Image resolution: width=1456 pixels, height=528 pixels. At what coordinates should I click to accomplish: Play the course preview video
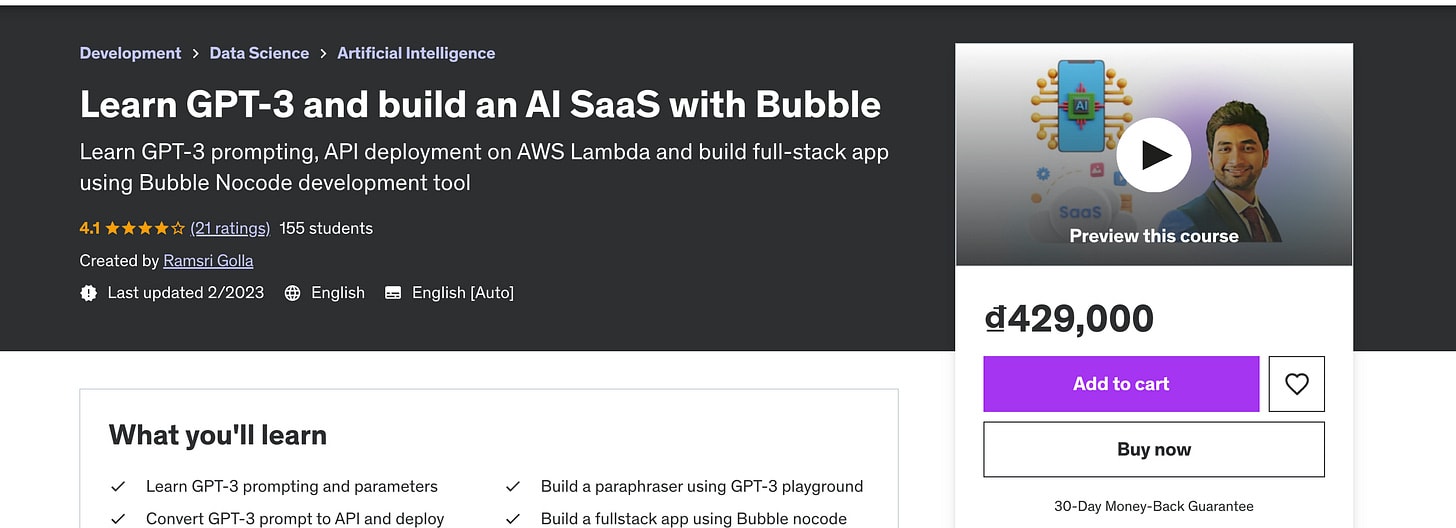pos(1153,155)
